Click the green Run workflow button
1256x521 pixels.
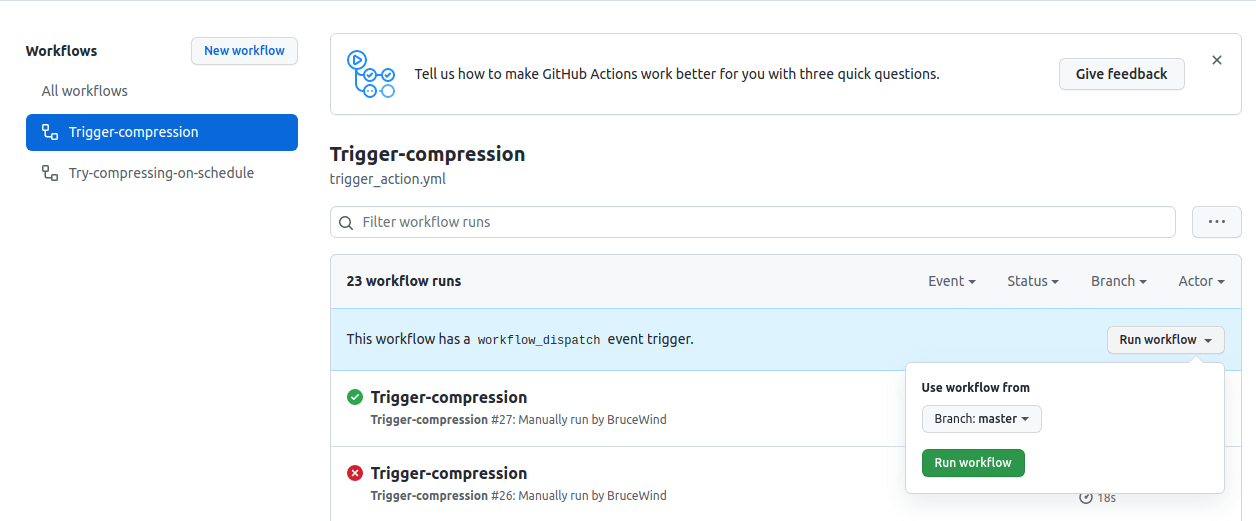click(973, 463)
